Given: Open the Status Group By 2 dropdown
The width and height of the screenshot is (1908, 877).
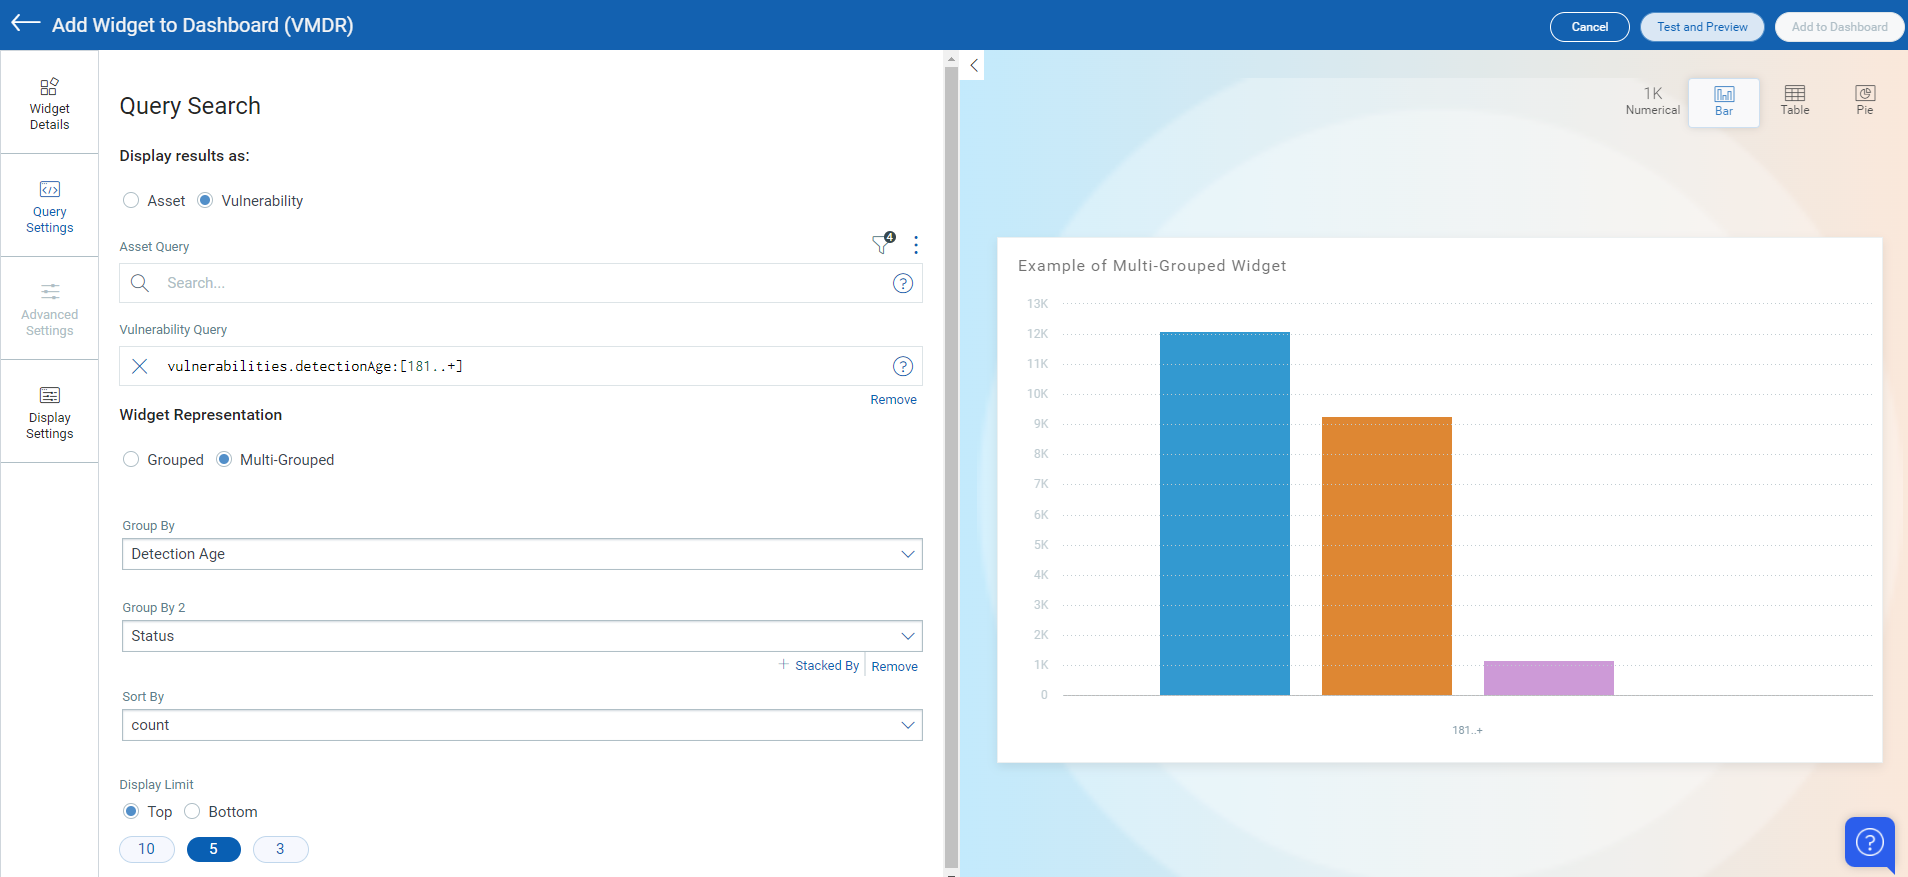Looking at the screenshot, I should coord(521,636).
